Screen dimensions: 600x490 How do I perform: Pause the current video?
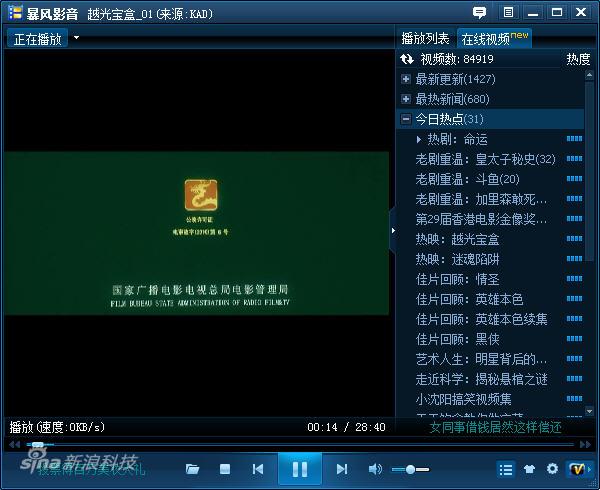[x=300, y=469]
